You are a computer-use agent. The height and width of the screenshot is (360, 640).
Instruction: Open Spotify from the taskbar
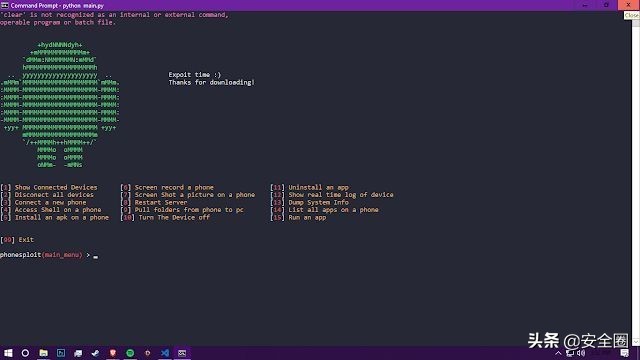(x=130, y=353)
